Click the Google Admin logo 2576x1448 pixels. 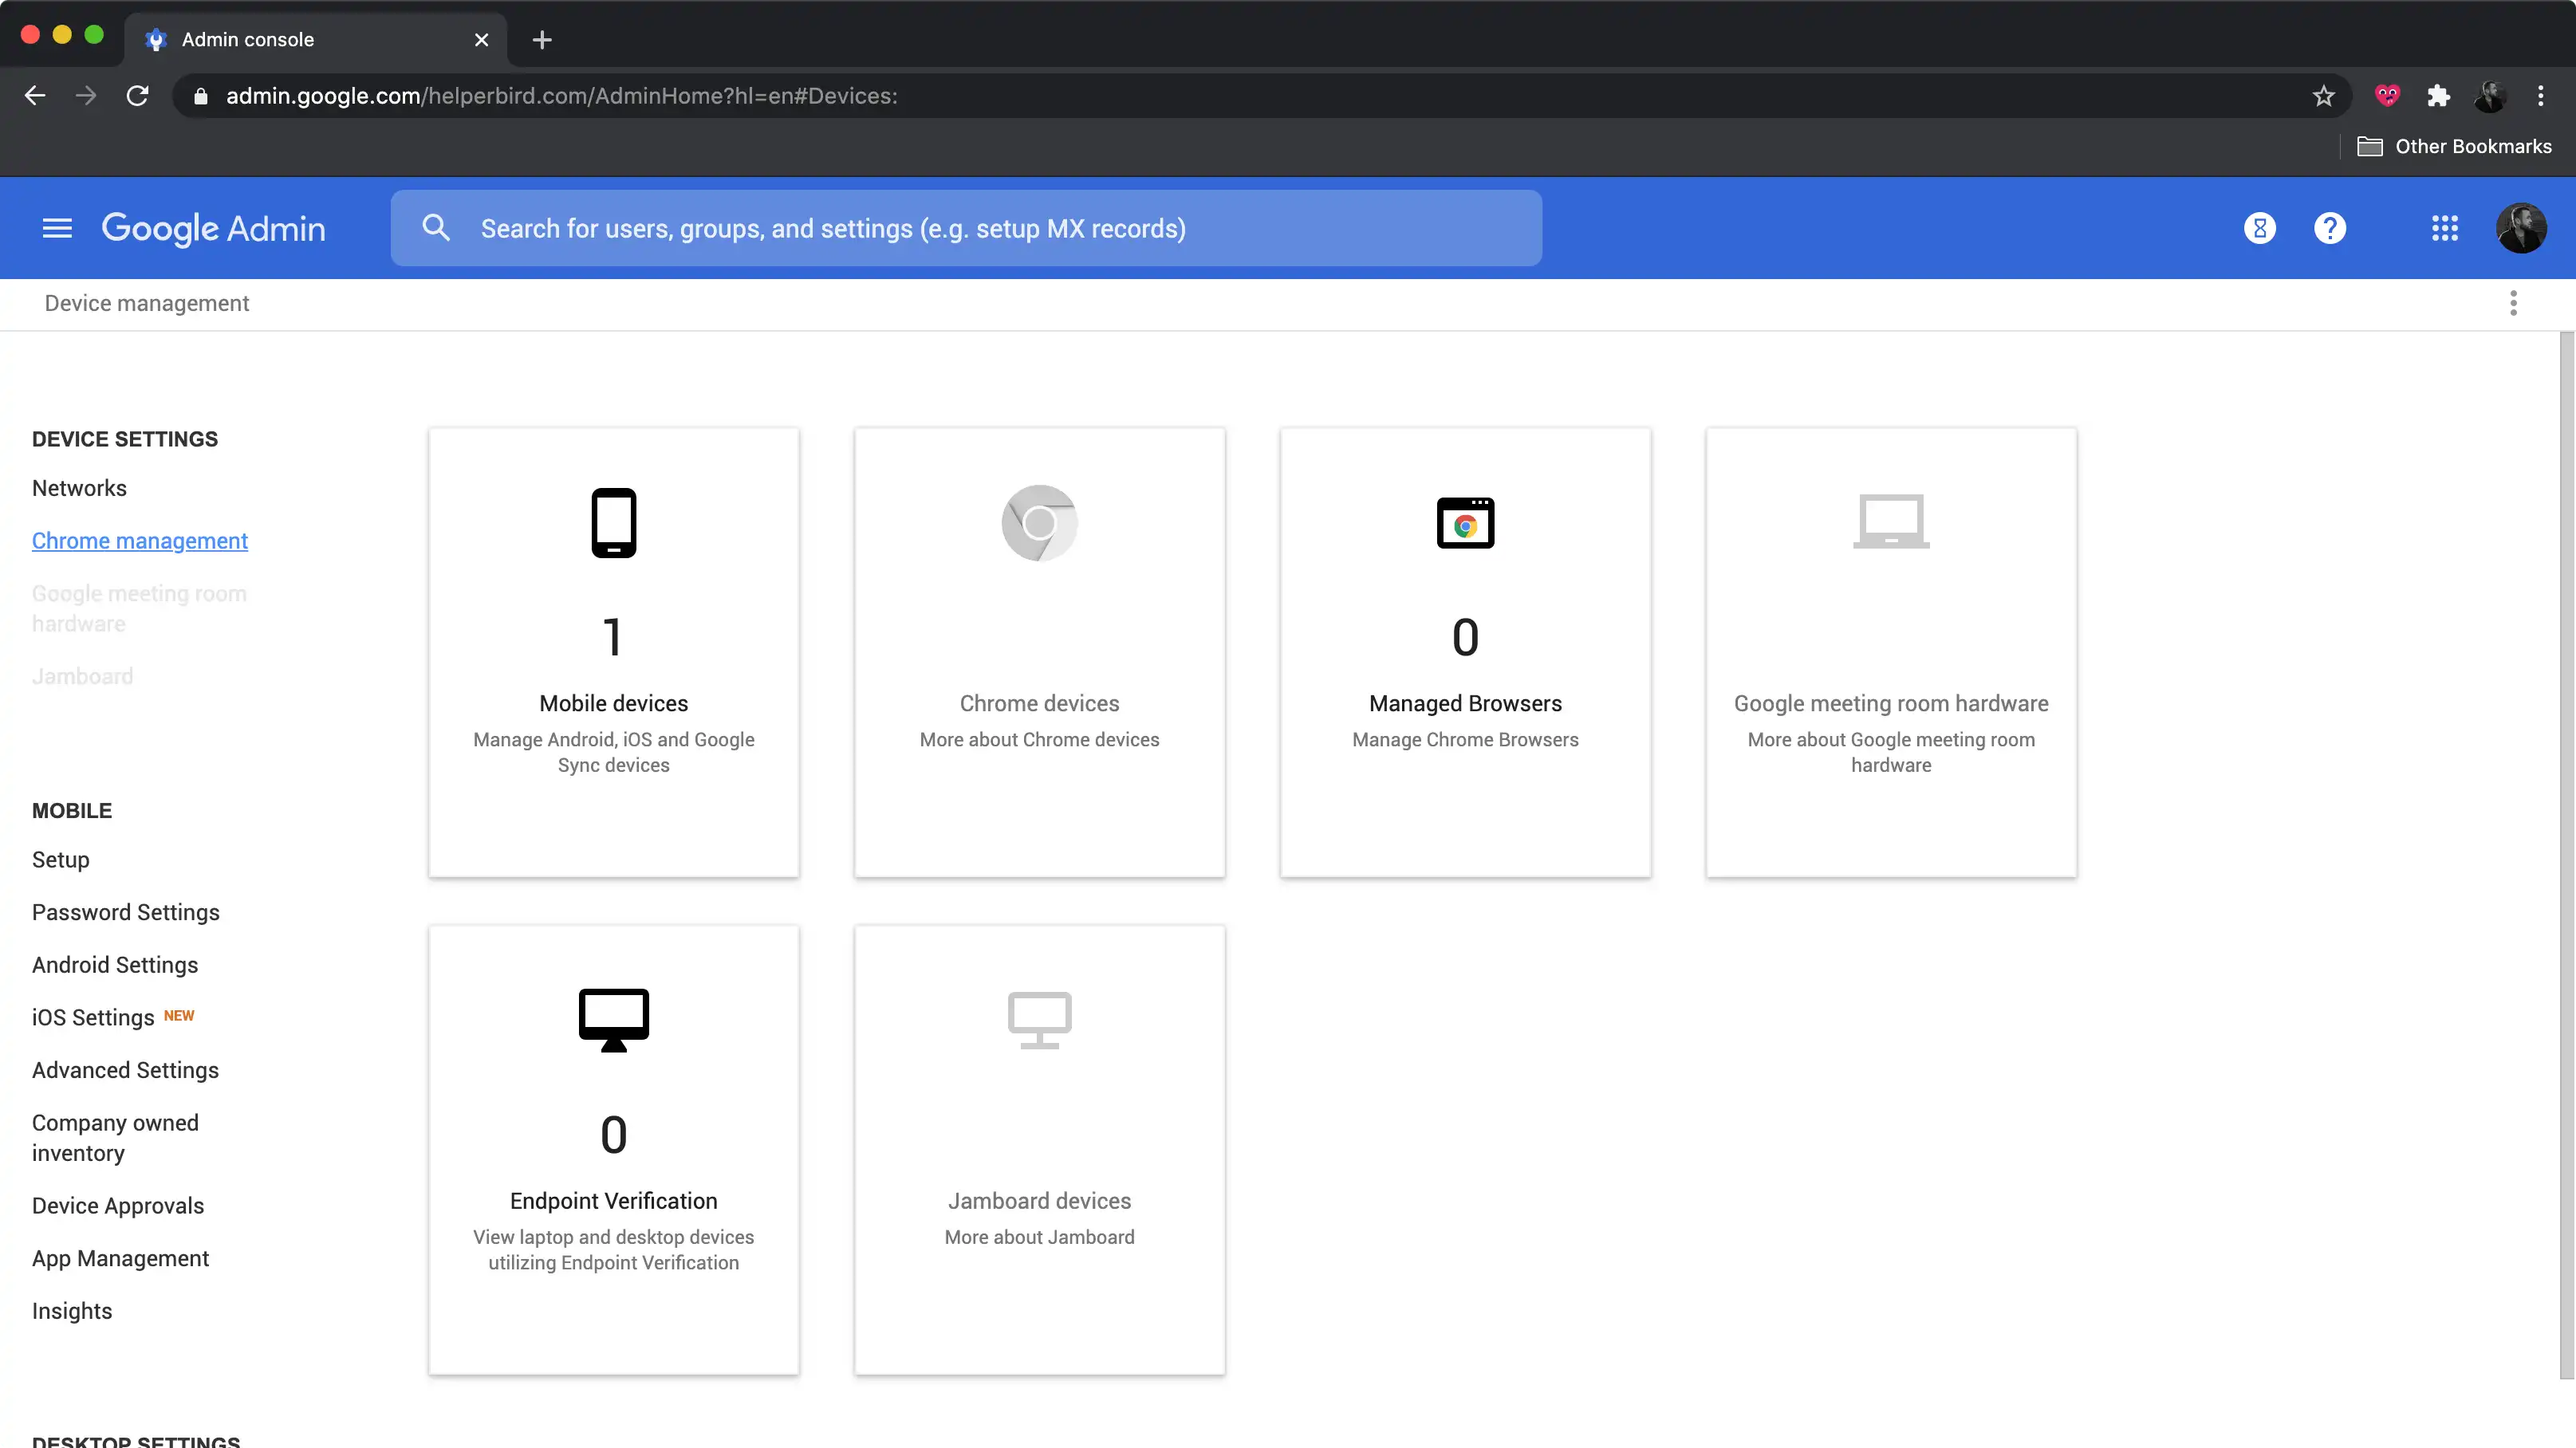point(213,228)
